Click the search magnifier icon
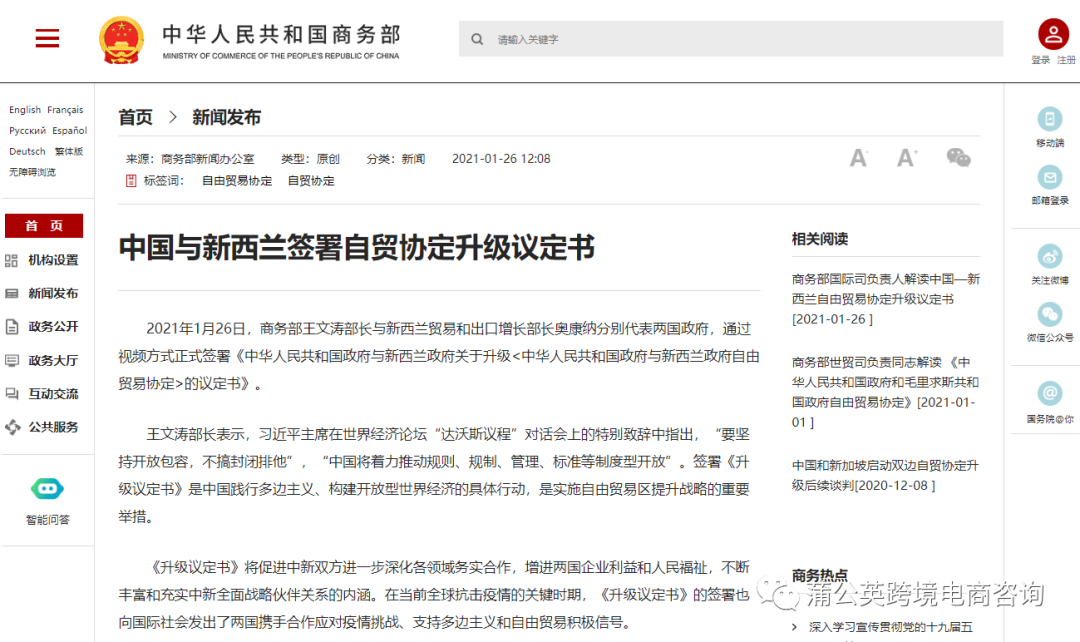The image size is (1080, 642). [x=477, y=38]
